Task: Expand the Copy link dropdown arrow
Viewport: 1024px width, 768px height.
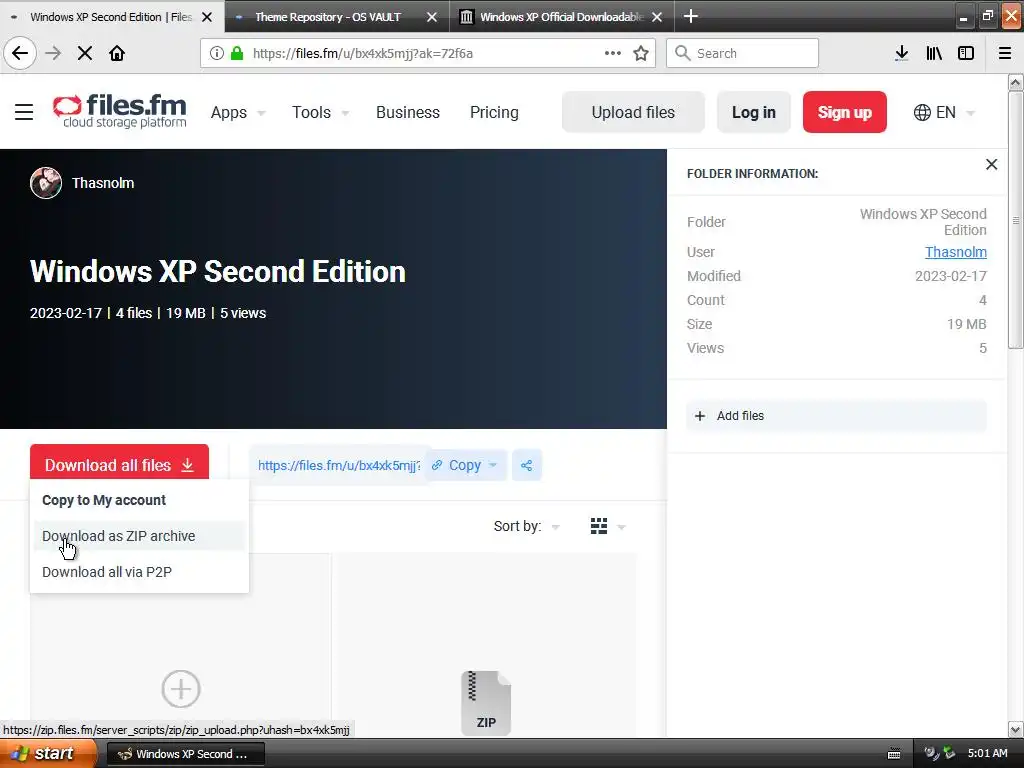Action: click(493, 465)
